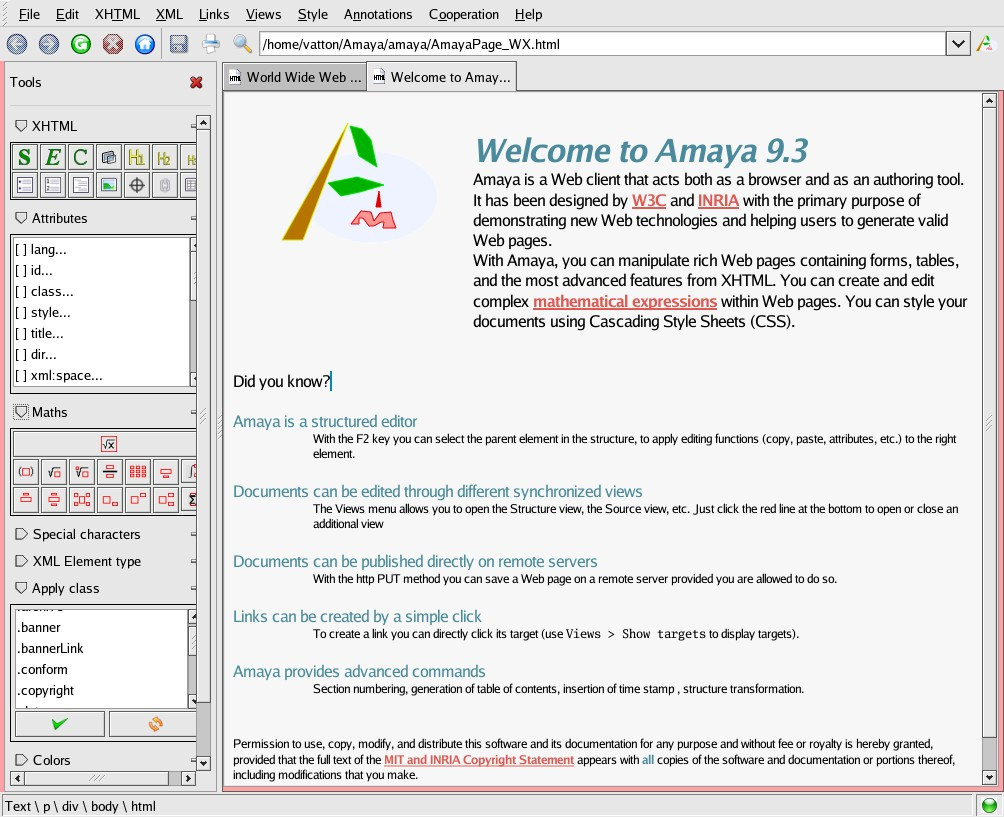Close the Tools panel with red X
This screenshot has width=1004, height=817.
click(x=197, y=83)
